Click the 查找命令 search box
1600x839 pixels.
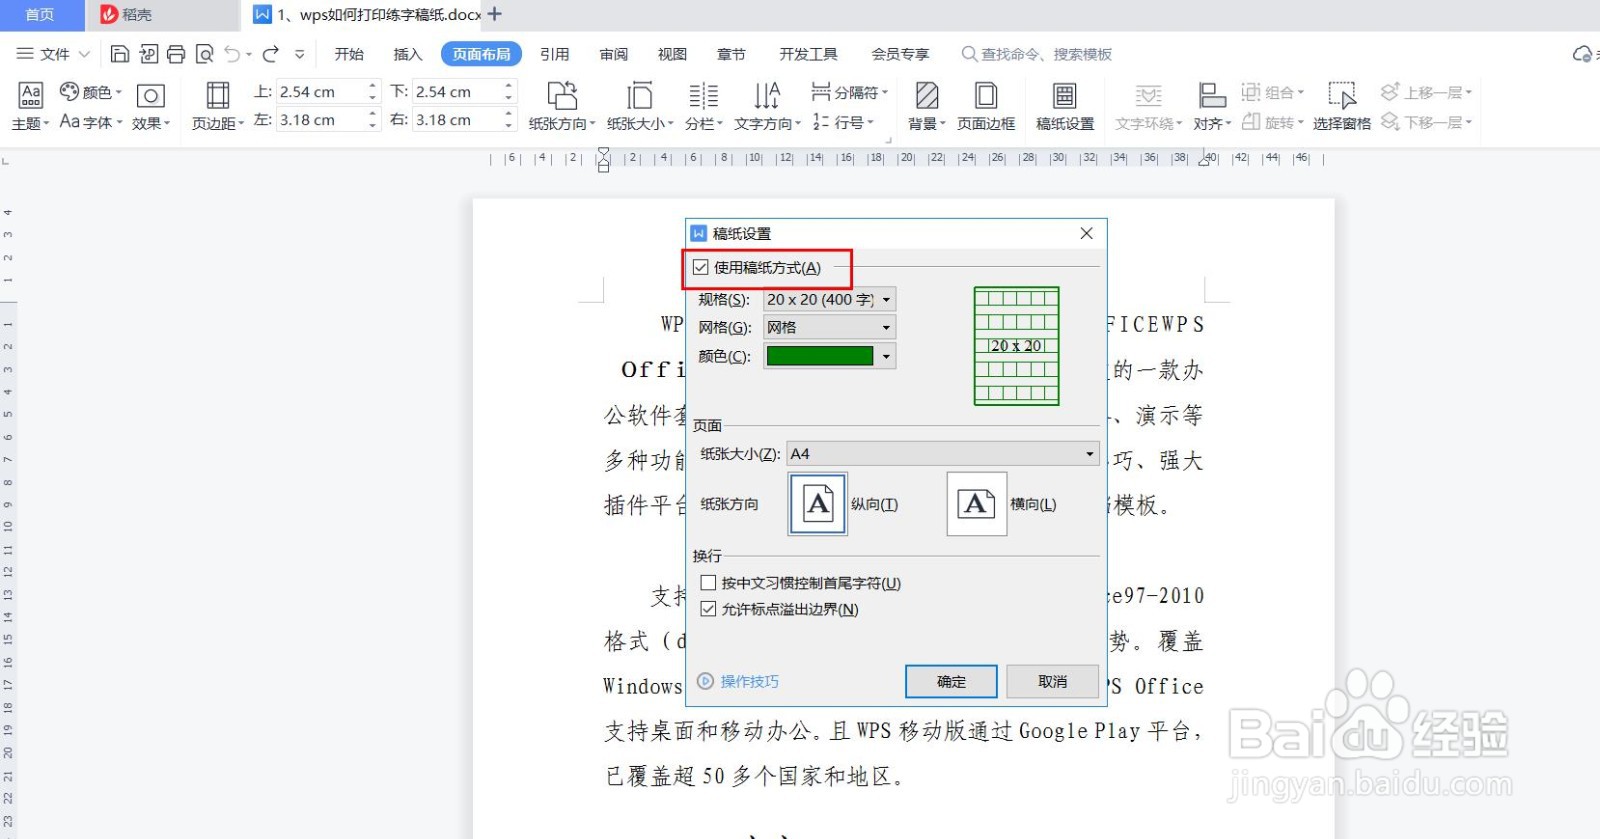pyautogui.click(x=1037, y=54)
